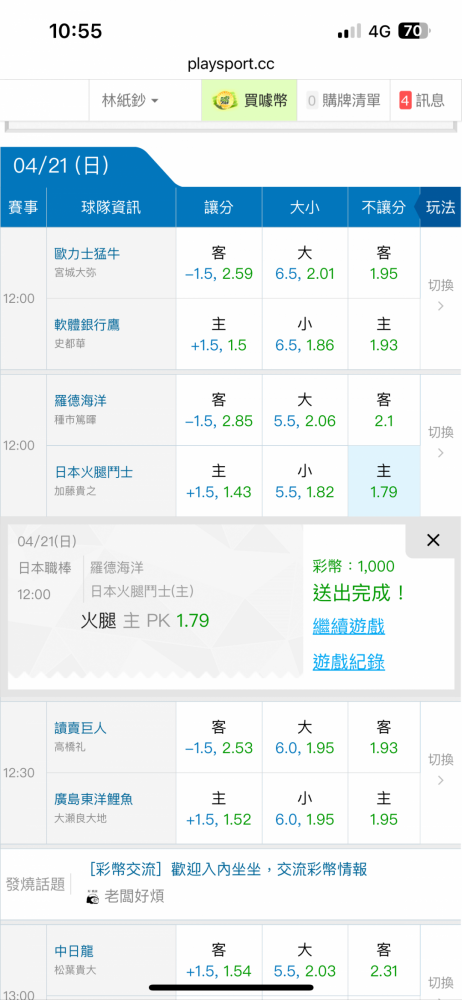Open 軟體銀行鷹 team info link
This screenshot has height=1000, width=462.
87,325
